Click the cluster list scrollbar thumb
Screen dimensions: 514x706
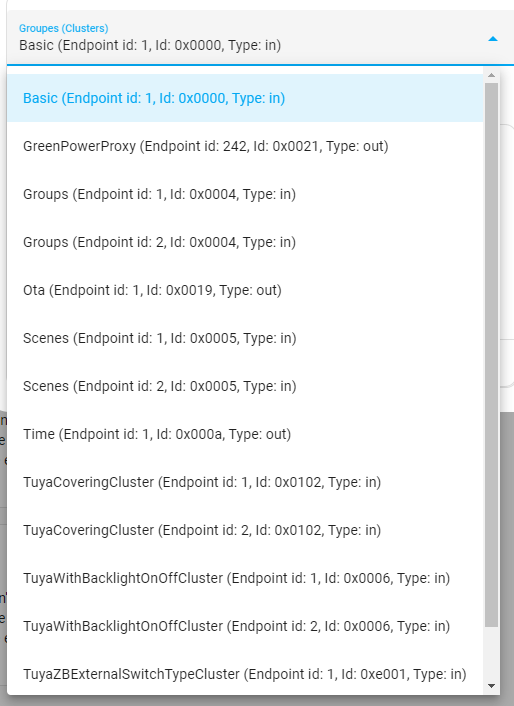point(491,354)
